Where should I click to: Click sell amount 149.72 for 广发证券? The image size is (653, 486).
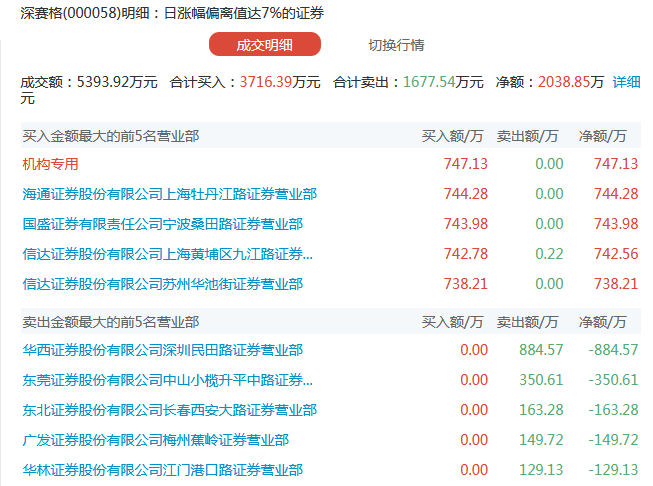541,440
